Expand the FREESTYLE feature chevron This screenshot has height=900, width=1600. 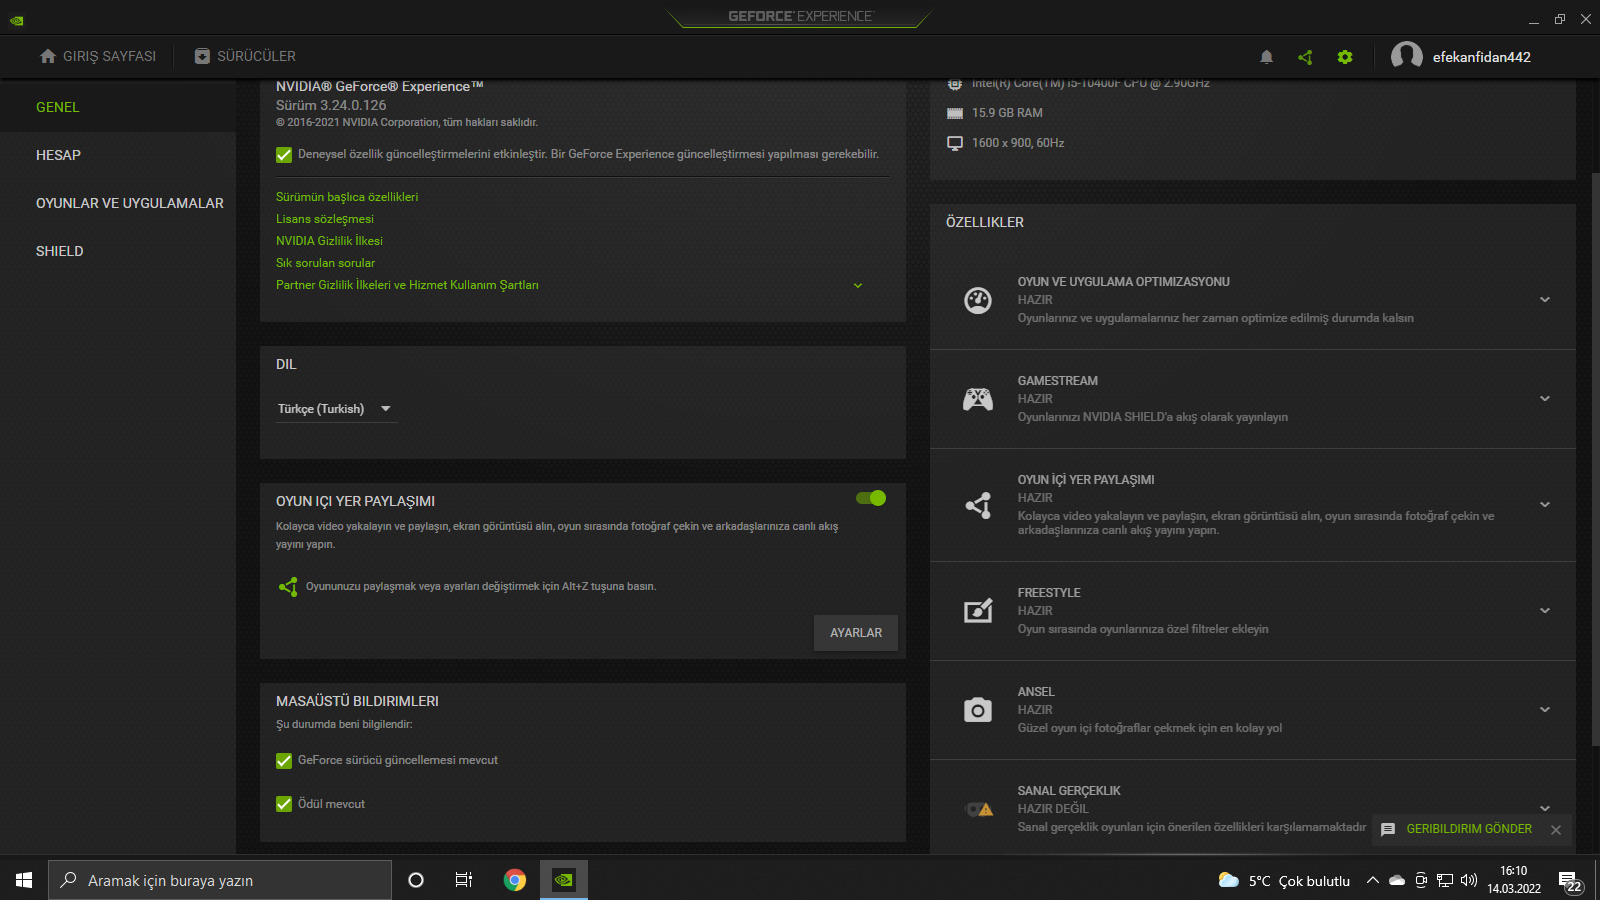(x=1545, y=611)
